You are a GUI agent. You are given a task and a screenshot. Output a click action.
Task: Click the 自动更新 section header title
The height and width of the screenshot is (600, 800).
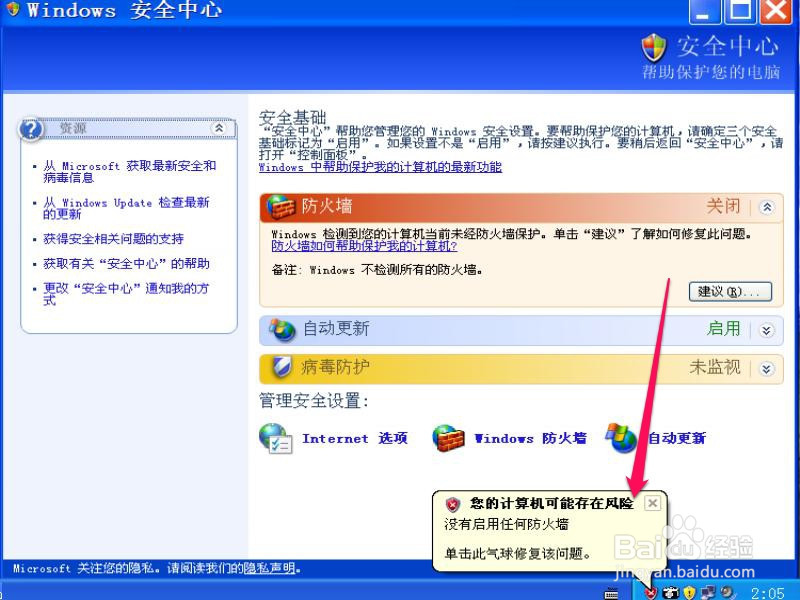point(336,329)
